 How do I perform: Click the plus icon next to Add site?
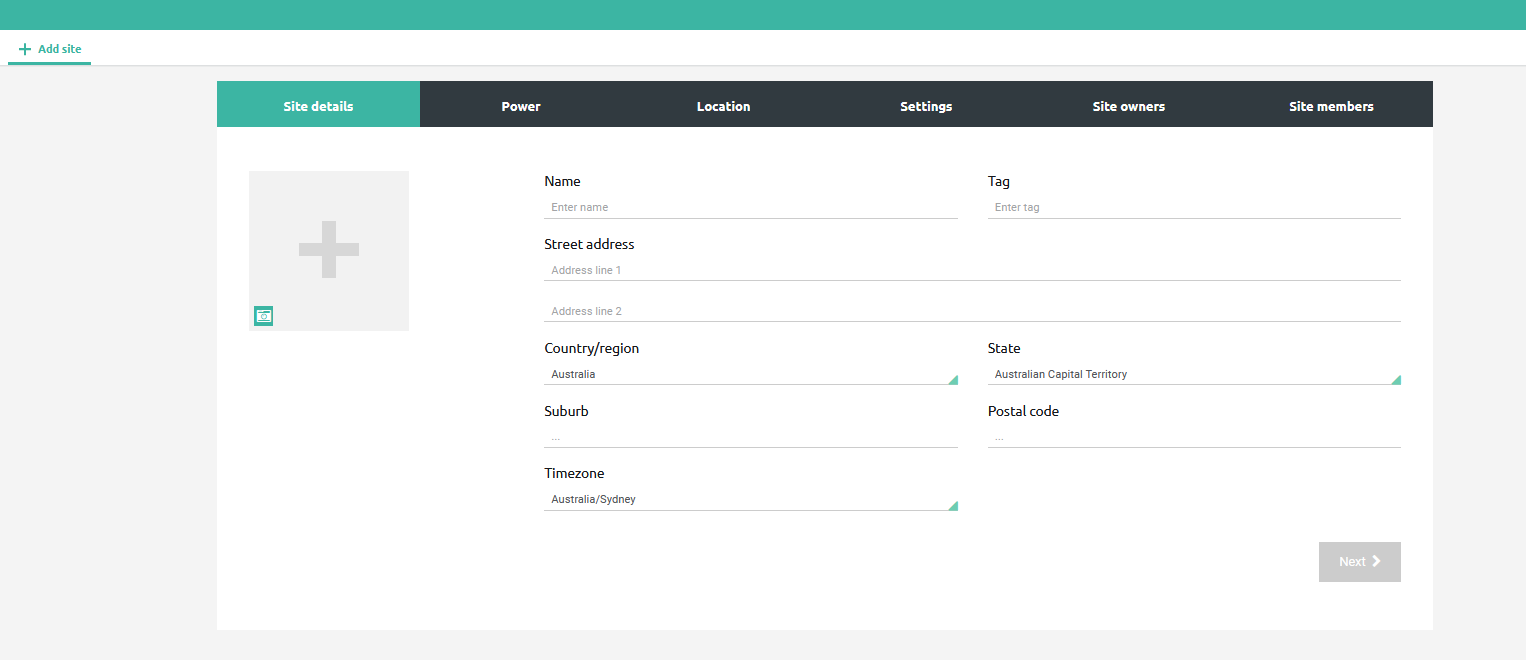(24, 48)
